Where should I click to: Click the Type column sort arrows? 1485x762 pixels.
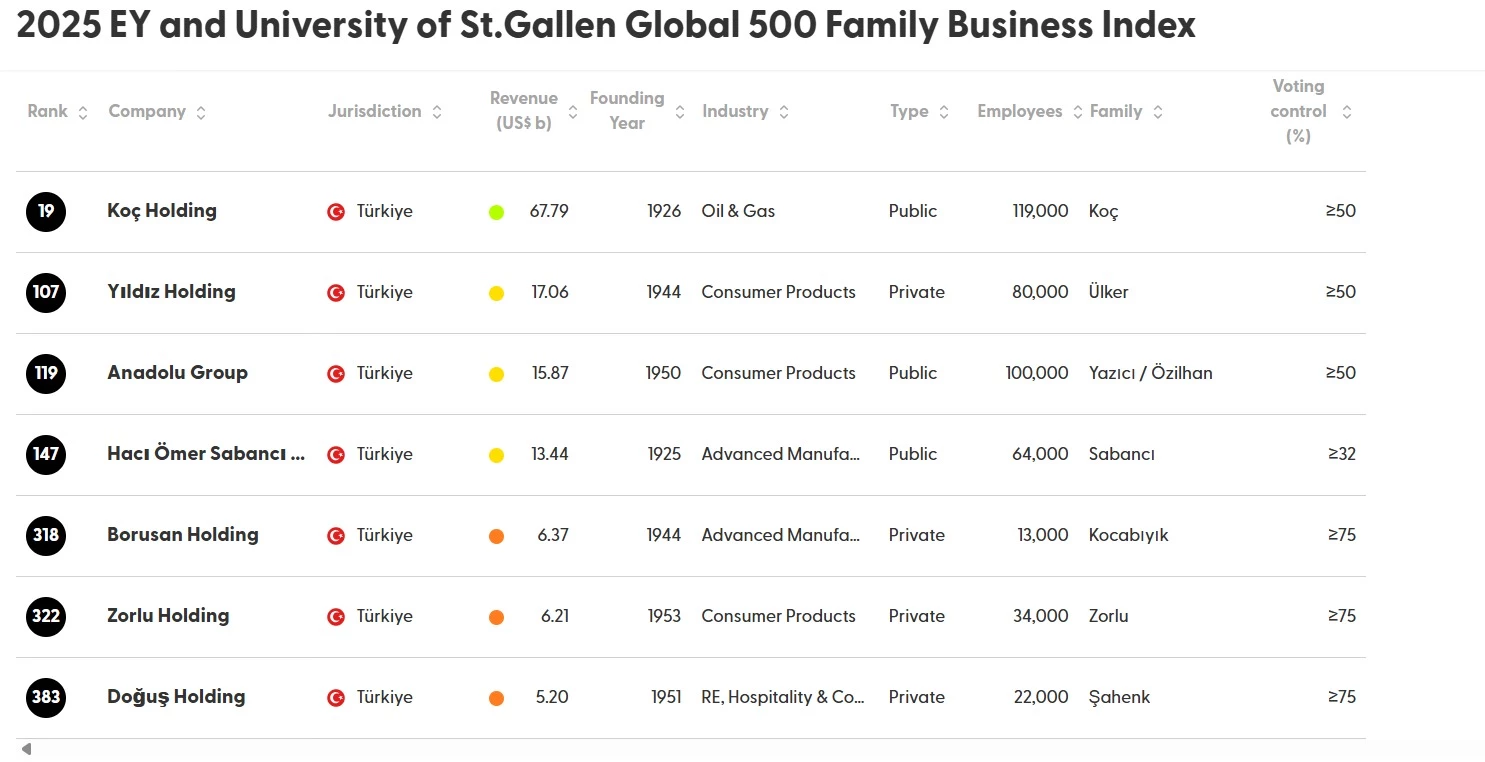pyautogui.click(x=944, y=112)
